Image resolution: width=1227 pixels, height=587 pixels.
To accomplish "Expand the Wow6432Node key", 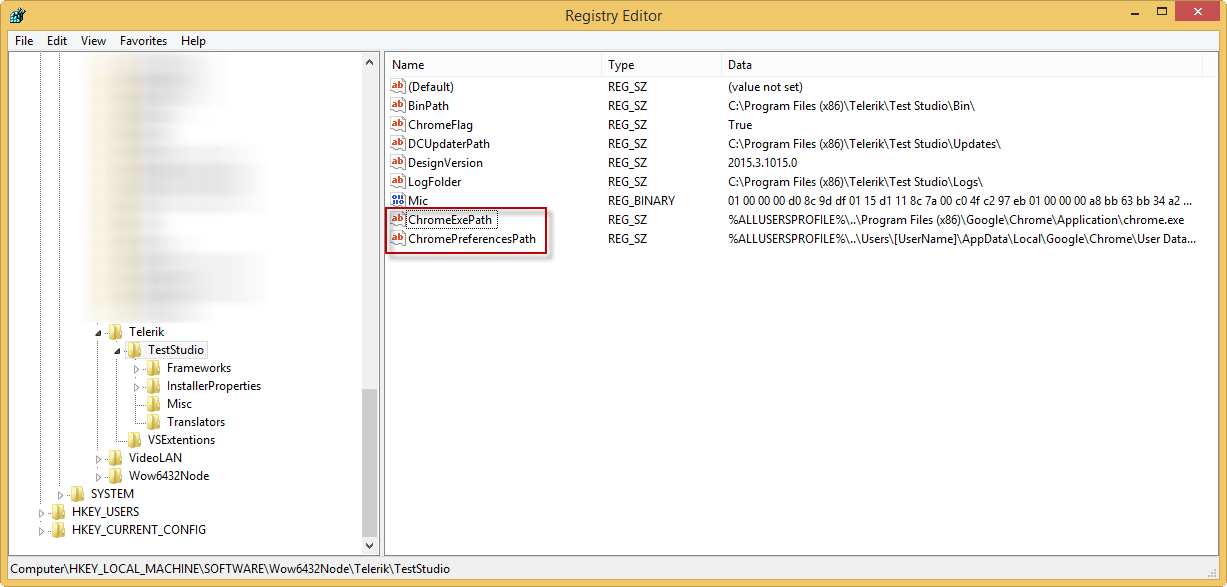I will pos(99,476).
